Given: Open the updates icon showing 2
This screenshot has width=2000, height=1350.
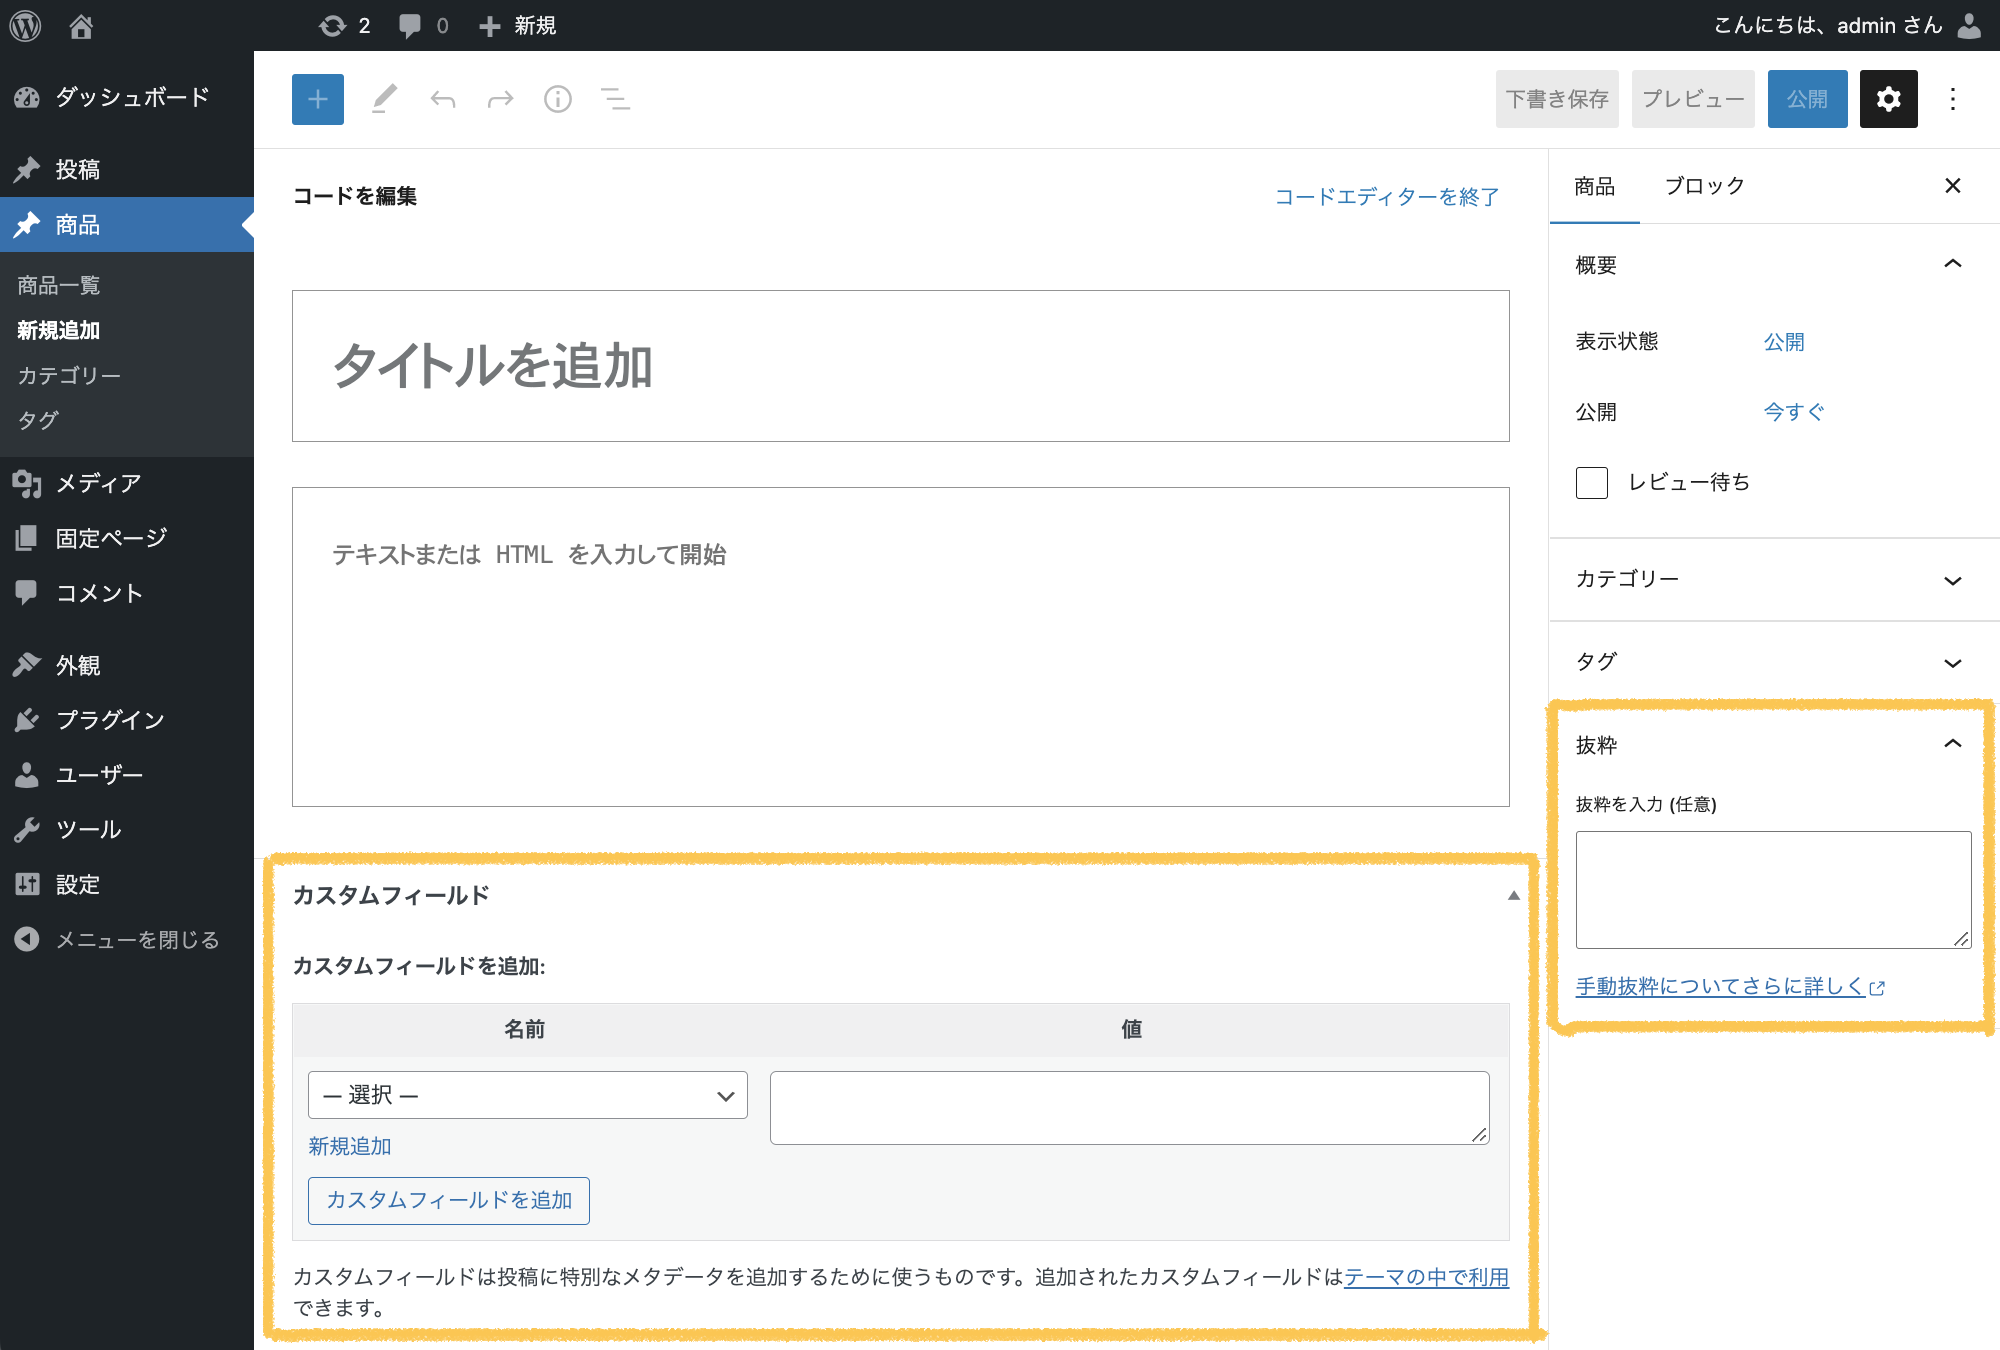Looking at the screenshot, I should click(345, 26).
